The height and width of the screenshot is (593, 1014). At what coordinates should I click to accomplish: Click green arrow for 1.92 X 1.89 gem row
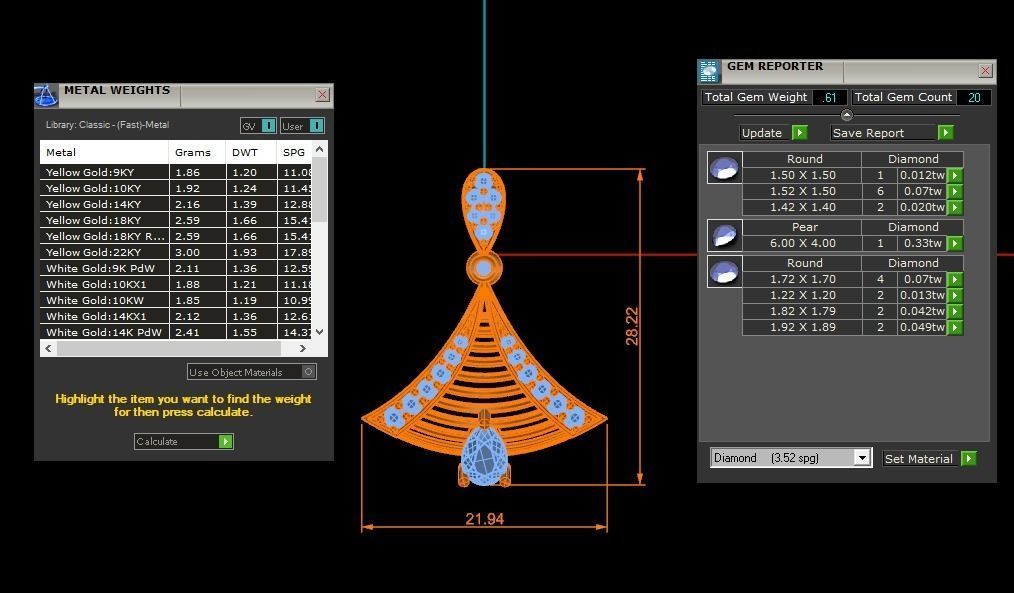point(955,328)
